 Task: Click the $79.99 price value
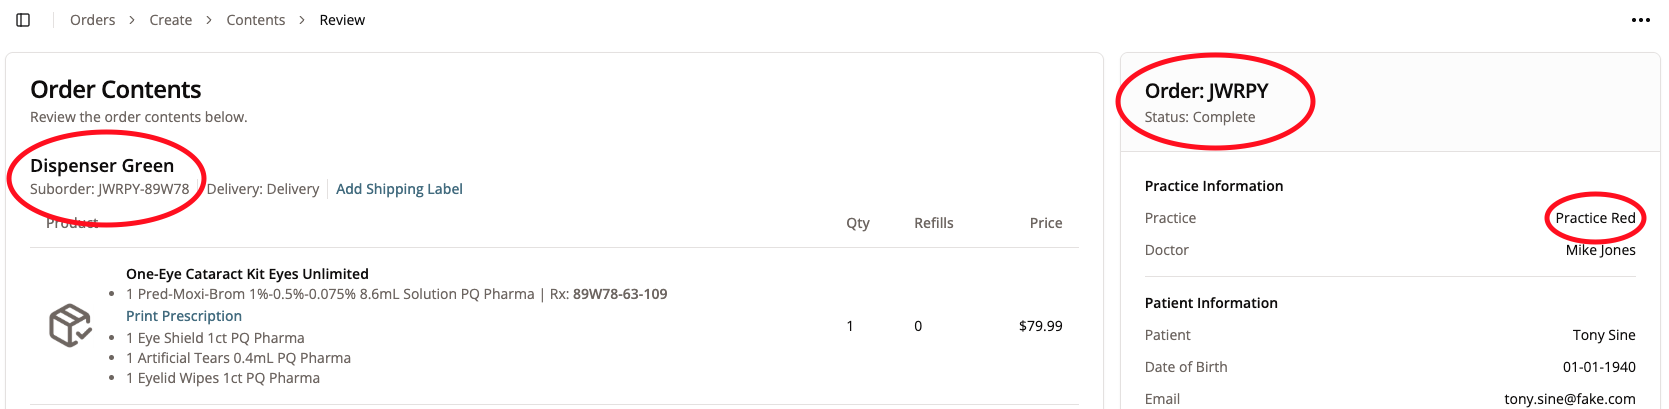(1040, 326)
